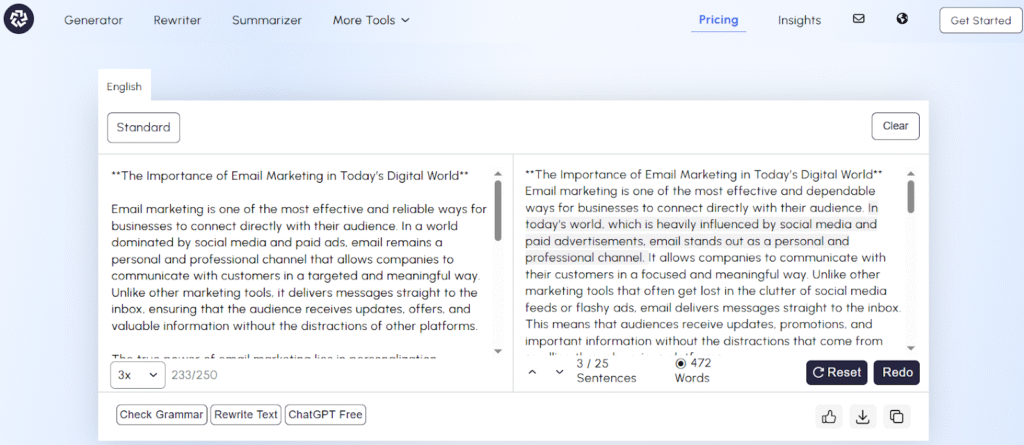Go to previous sentence with up chevron
The image size is (1024, 445).
532,372
